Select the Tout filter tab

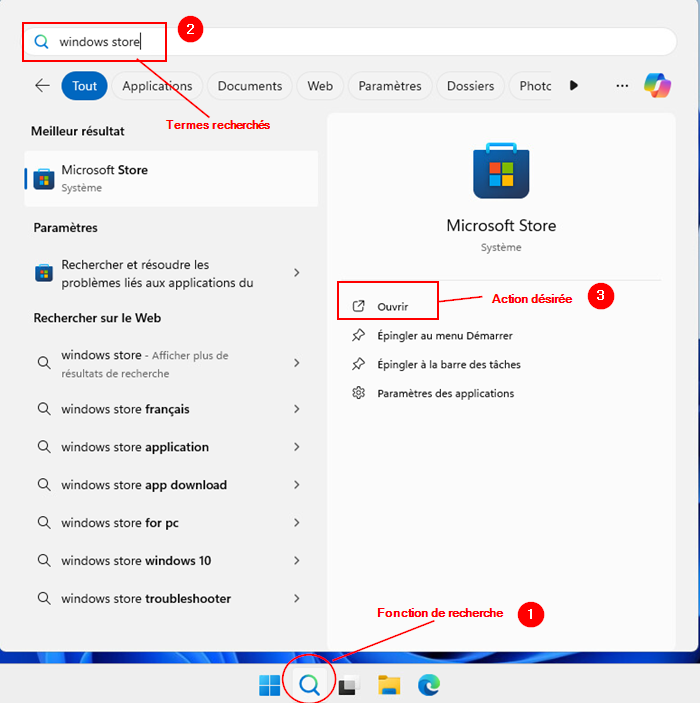tap(84, 86)
